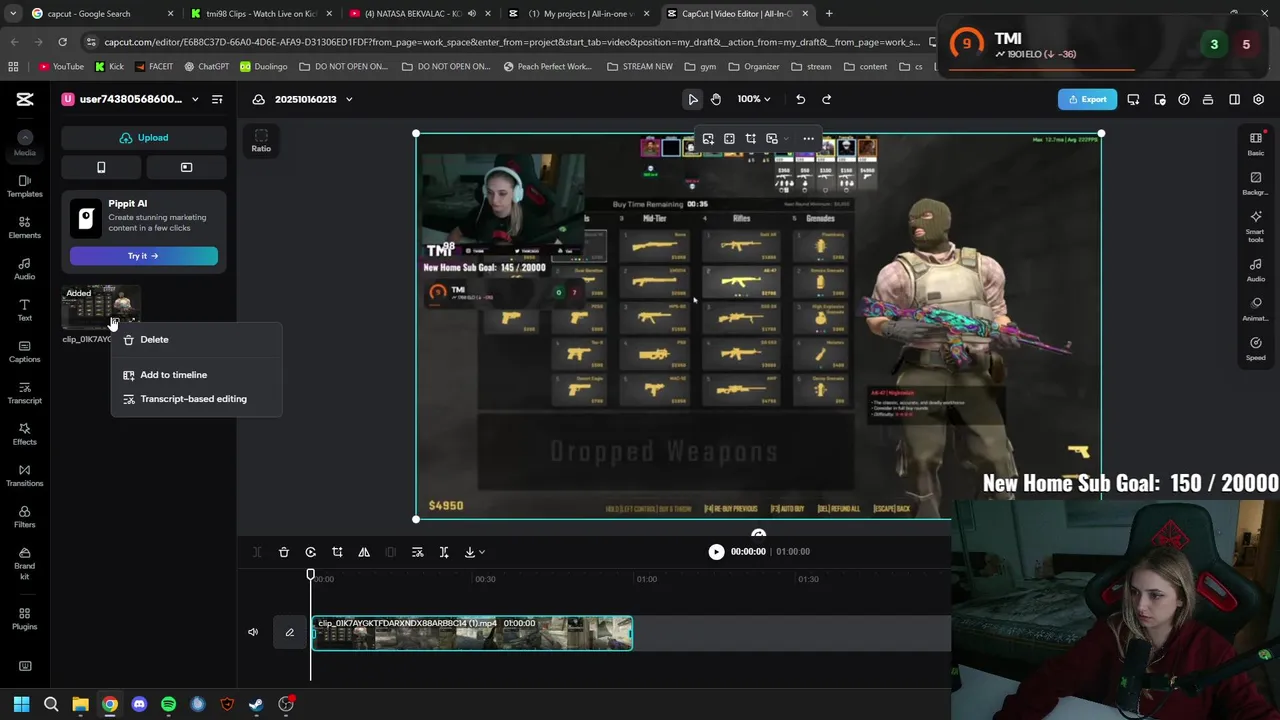This screenshot has height=720, width=1280.
Task: Open Background panel on right sidebar
Action: (x=1256, y=183)
